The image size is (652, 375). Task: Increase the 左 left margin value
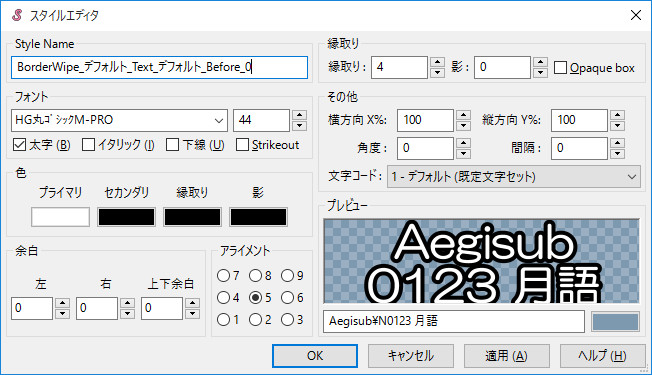(62, 303)
